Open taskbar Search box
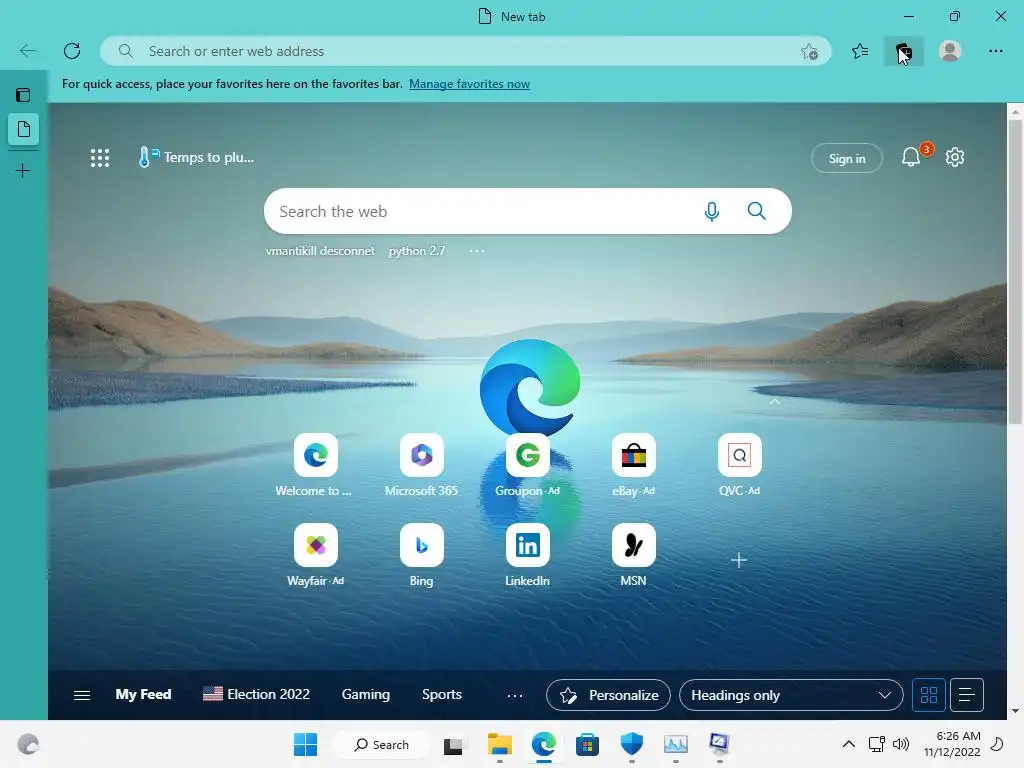 coord(381,744)
